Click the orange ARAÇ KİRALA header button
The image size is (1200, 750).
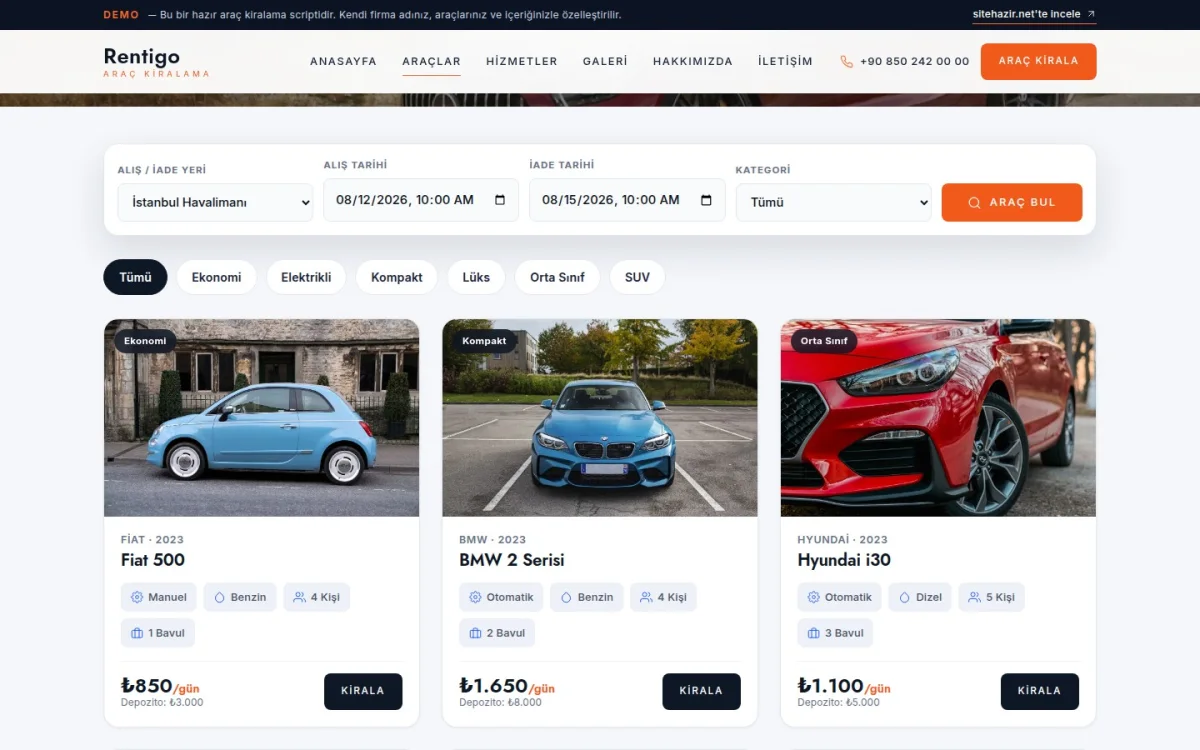coord(1038,61)
